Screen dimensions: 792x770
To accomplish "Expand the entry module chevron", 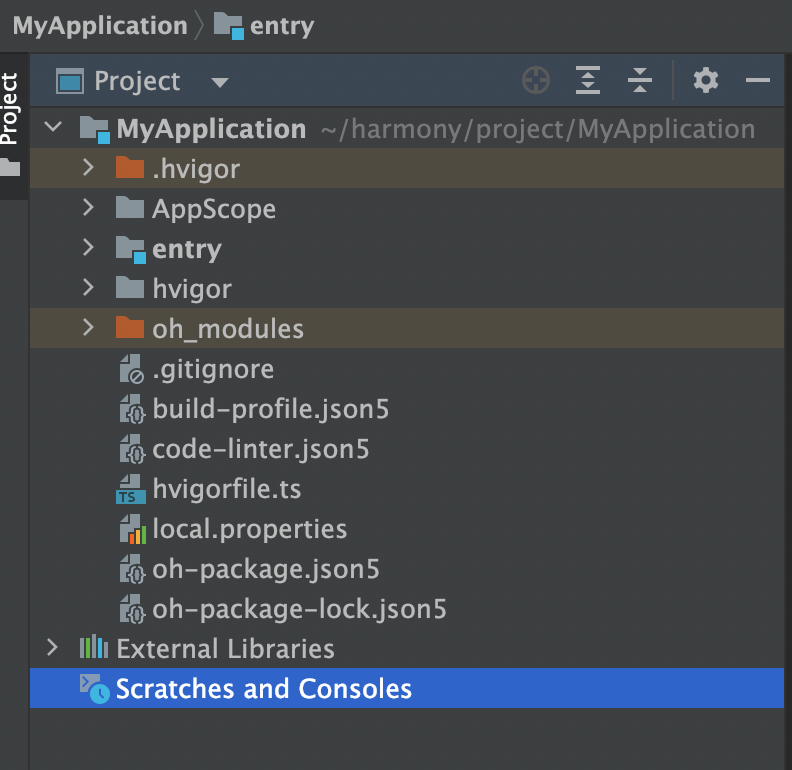I will [x=88, y=247].
